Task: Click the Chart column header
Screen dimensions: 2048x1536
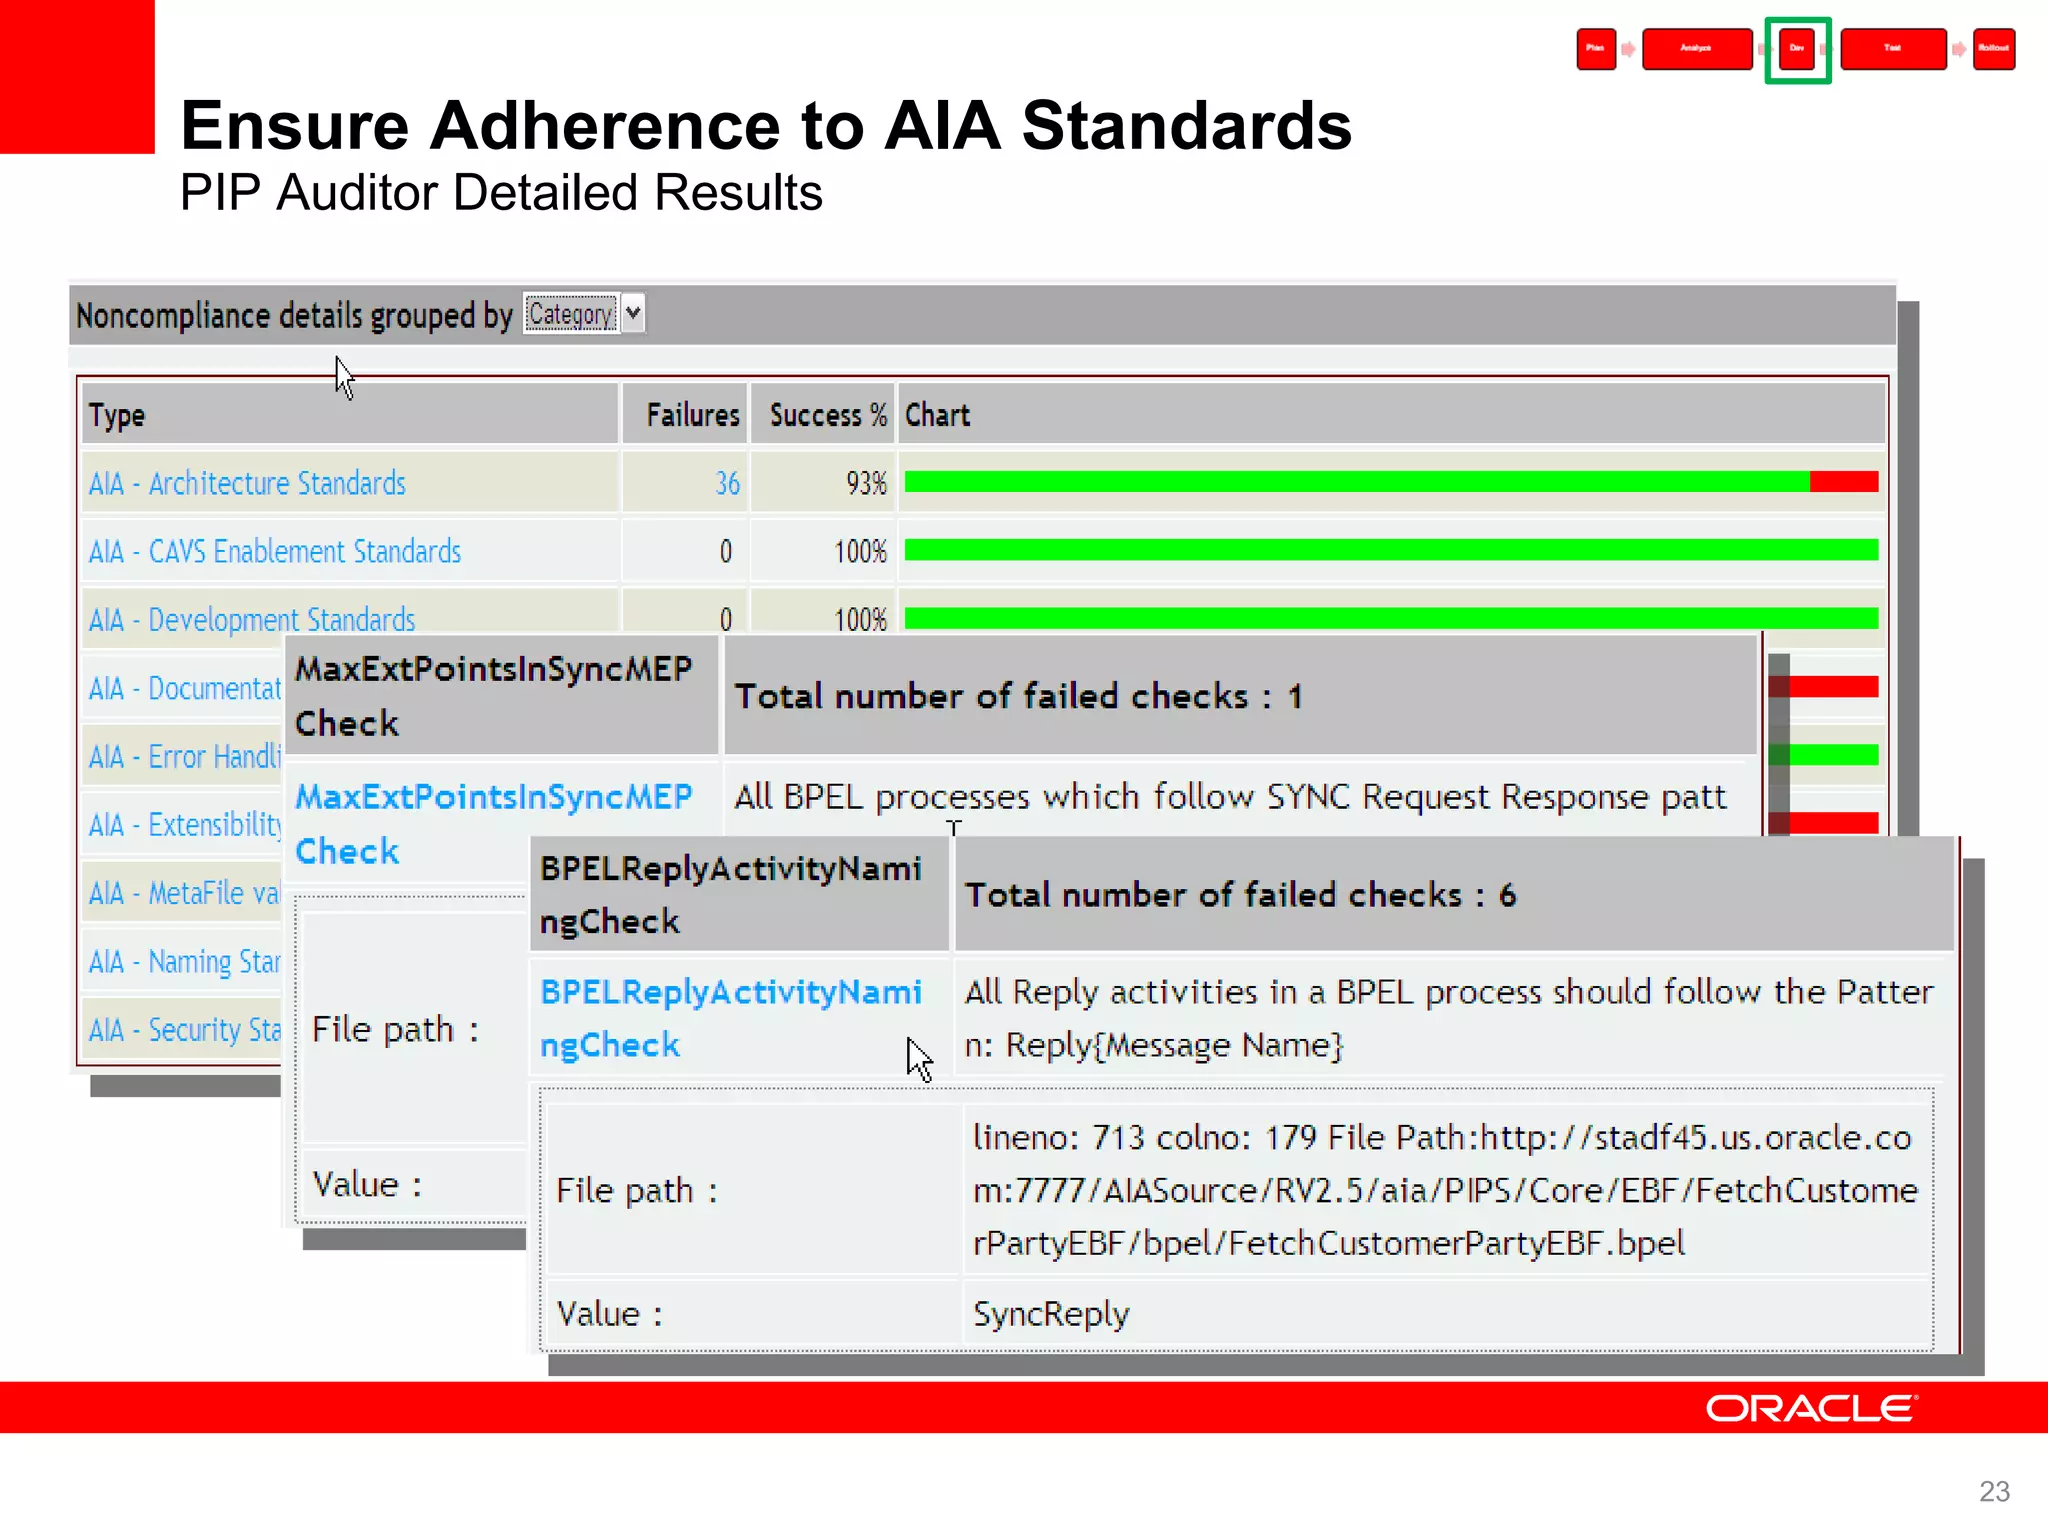Action: 1391,414
